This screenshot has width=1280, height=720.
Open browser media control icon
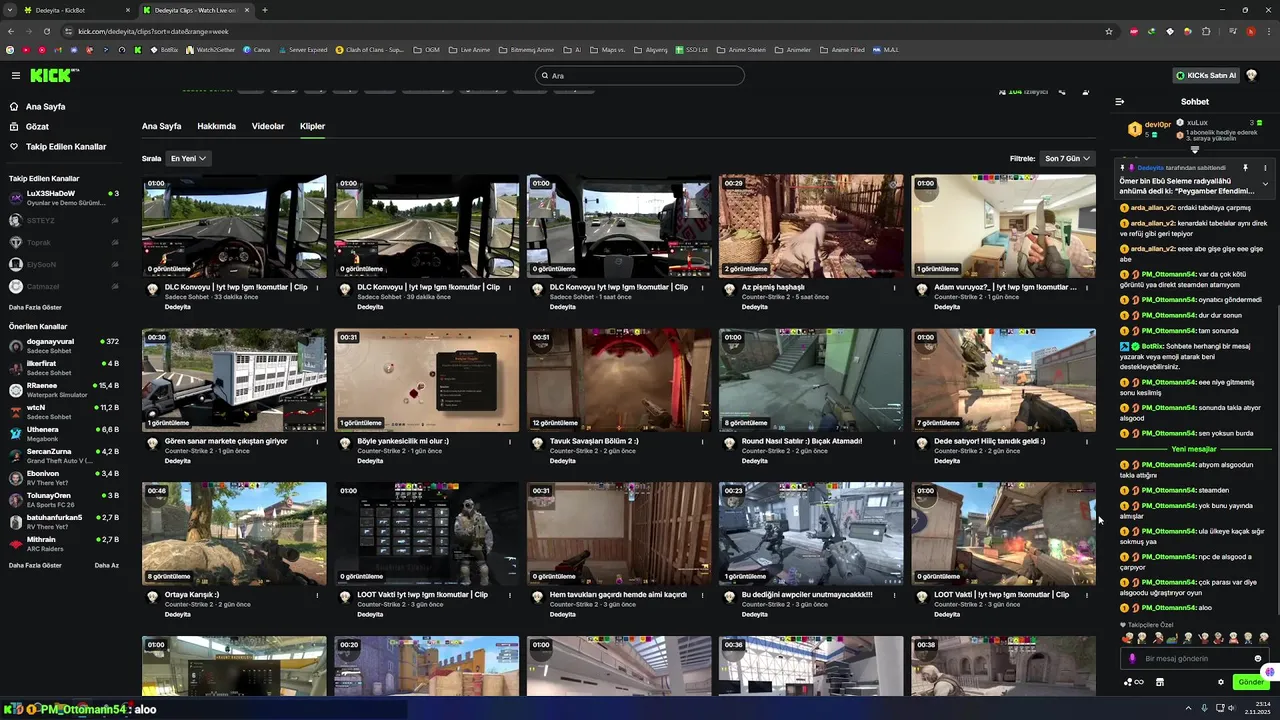click(x=1233, y=31)
